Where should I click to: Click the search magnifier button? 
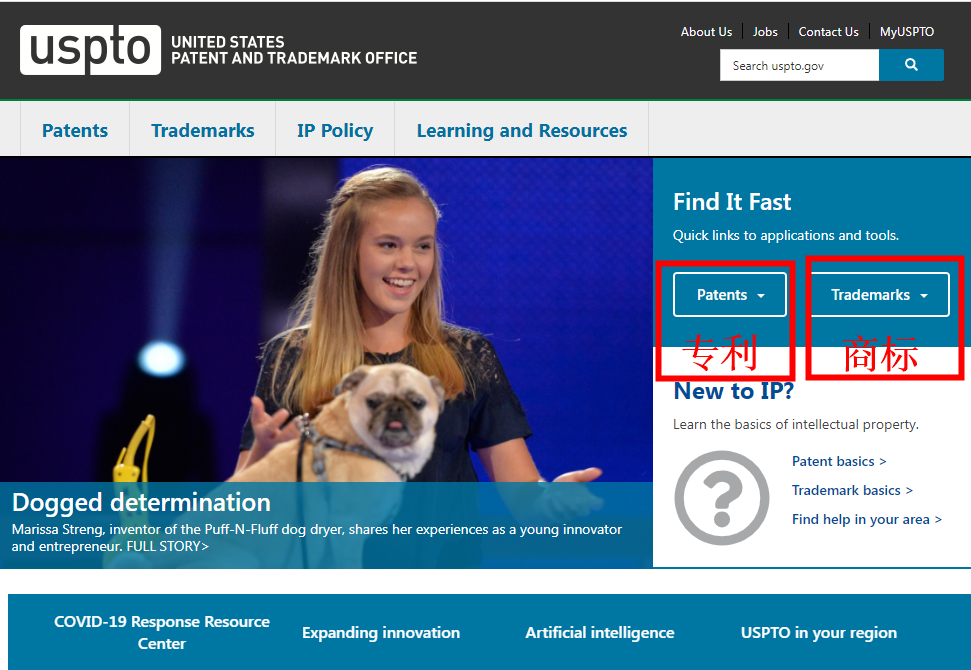point(910,65)
